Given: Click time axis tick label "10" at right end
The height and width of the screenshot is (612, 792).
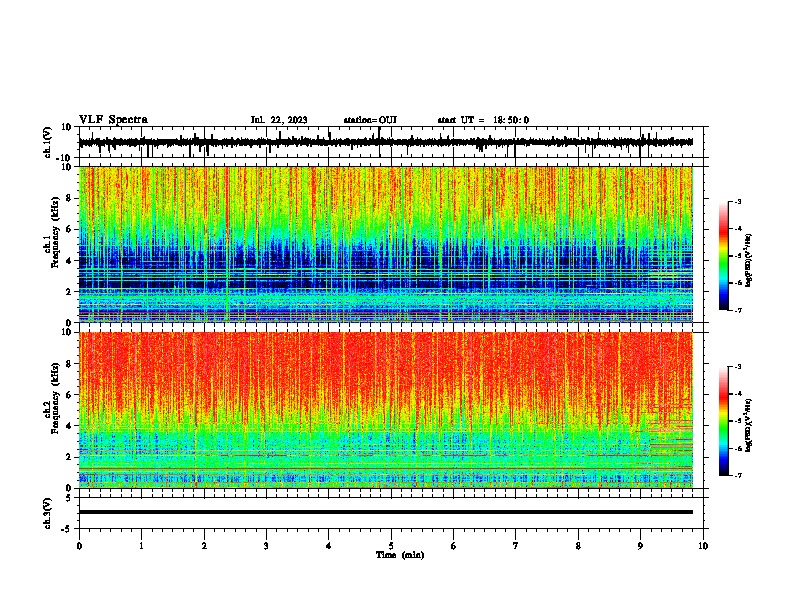Looking at the screenshot, I should click(703, 546).
